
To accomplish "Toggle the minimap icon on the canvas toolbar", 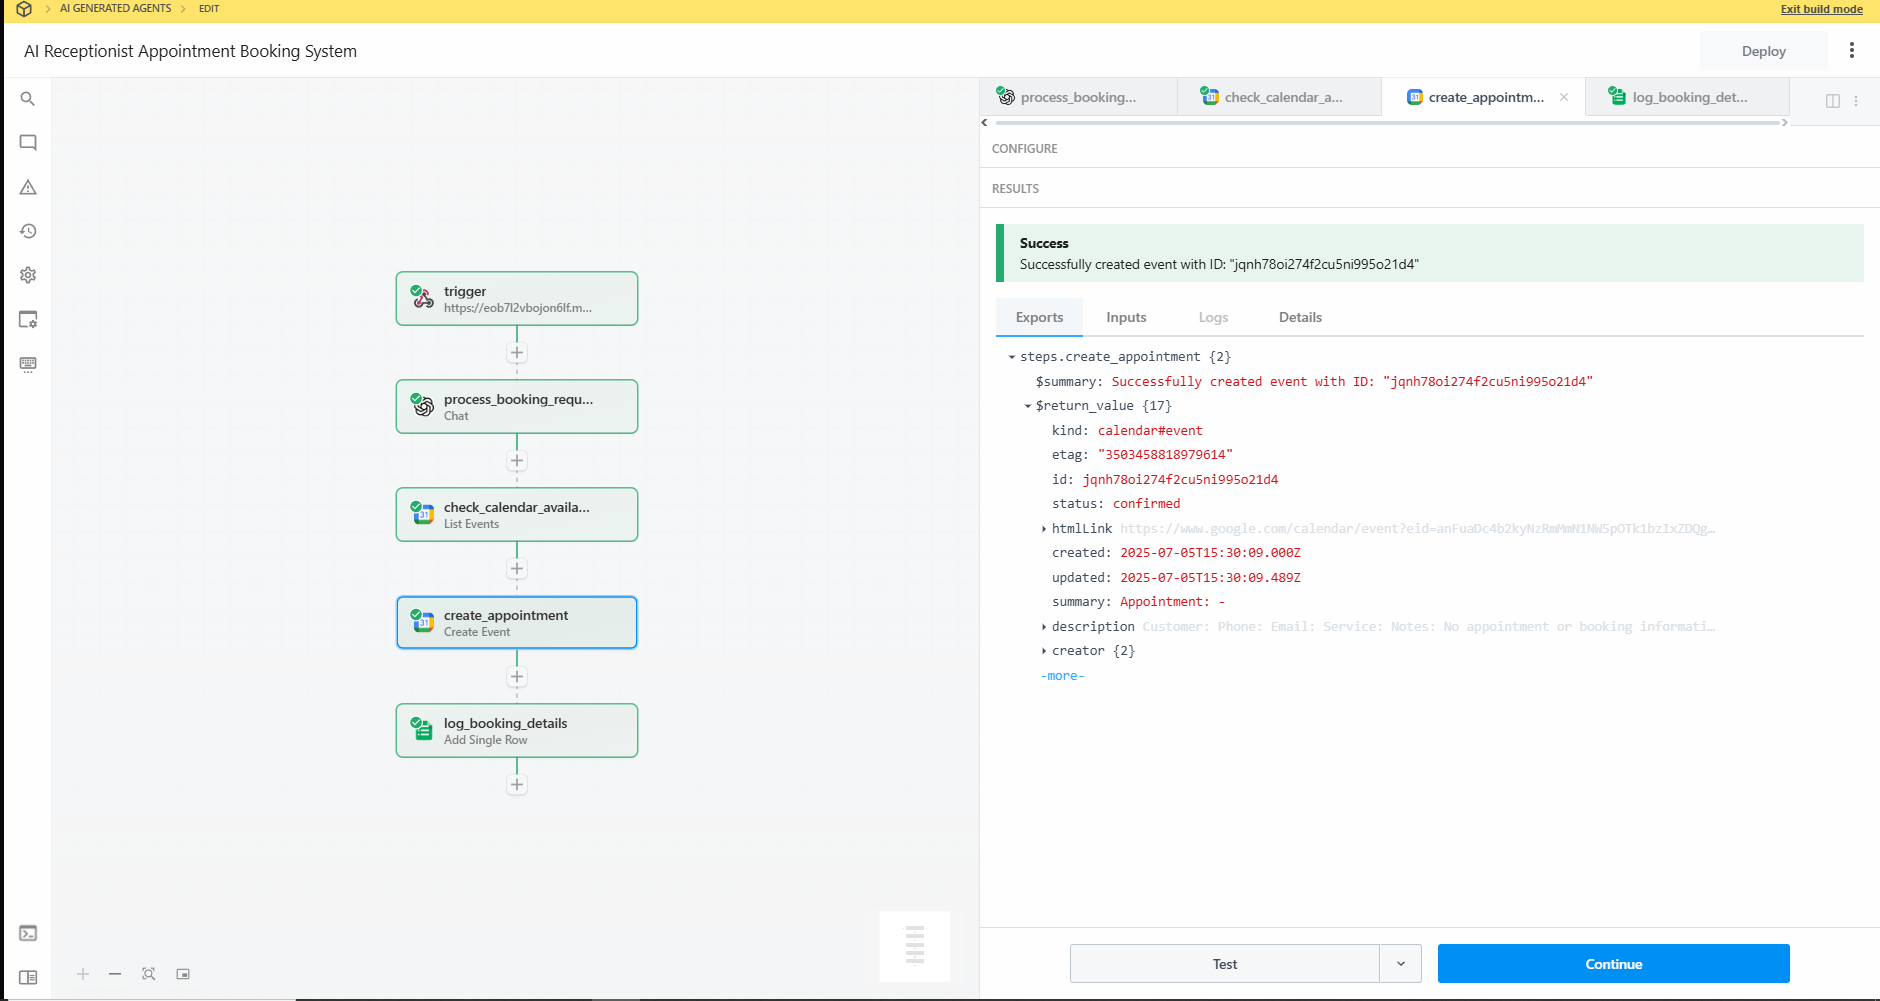I will pyautogui.click(x=183, y=974).
